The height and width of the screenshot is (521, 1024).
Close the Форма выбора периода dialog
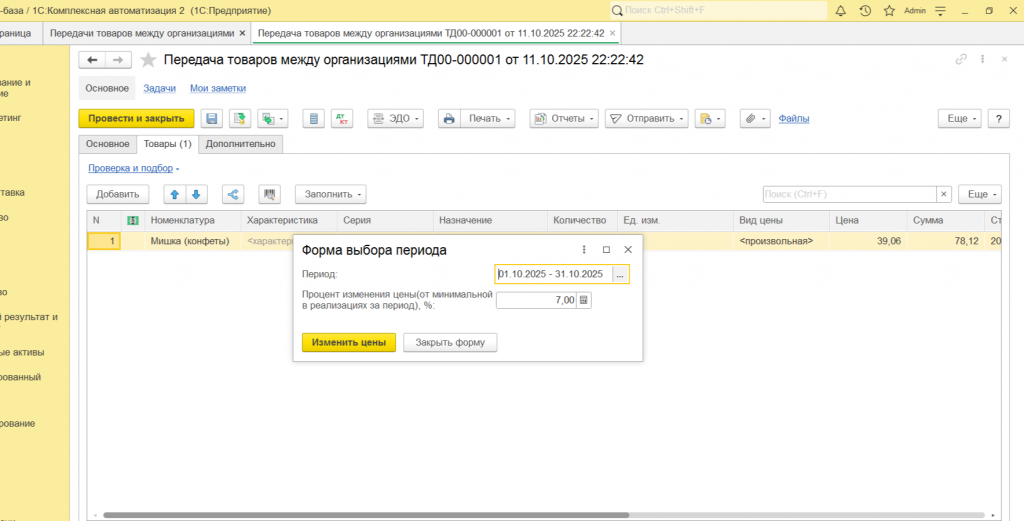[628, 249]
